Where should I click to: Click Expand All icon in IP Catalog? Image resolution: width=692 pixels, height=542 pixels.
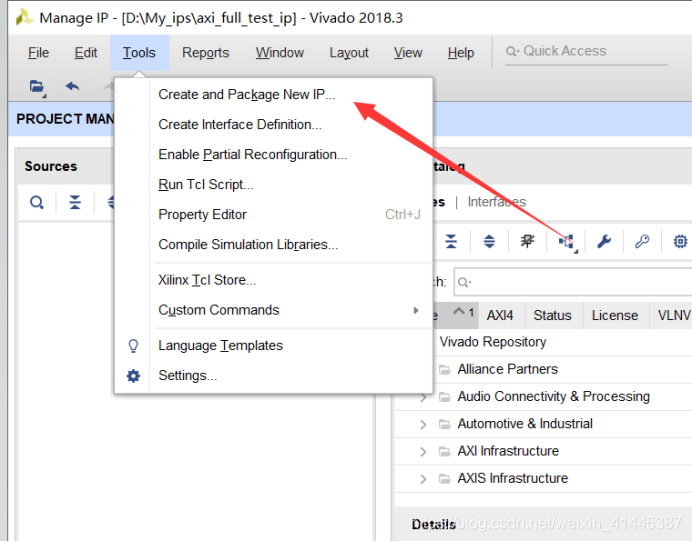(489, 241)
